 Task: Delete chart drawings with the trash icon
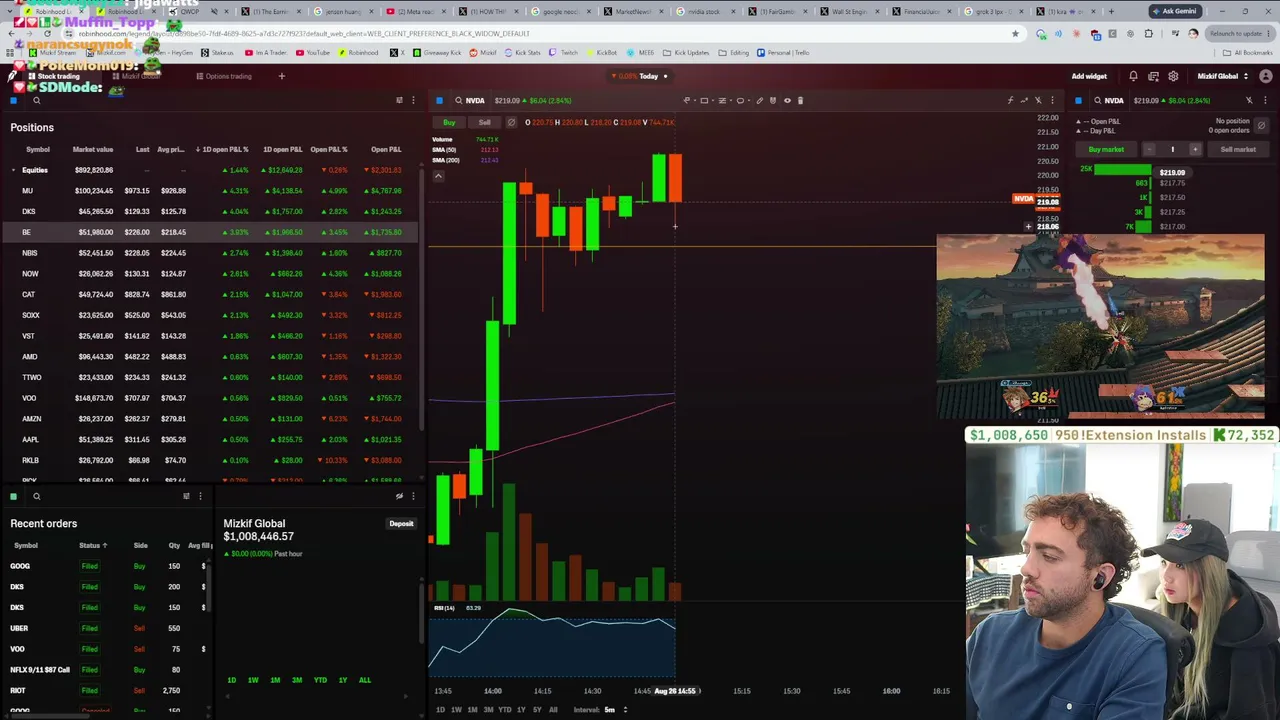(x=801, y=100)
